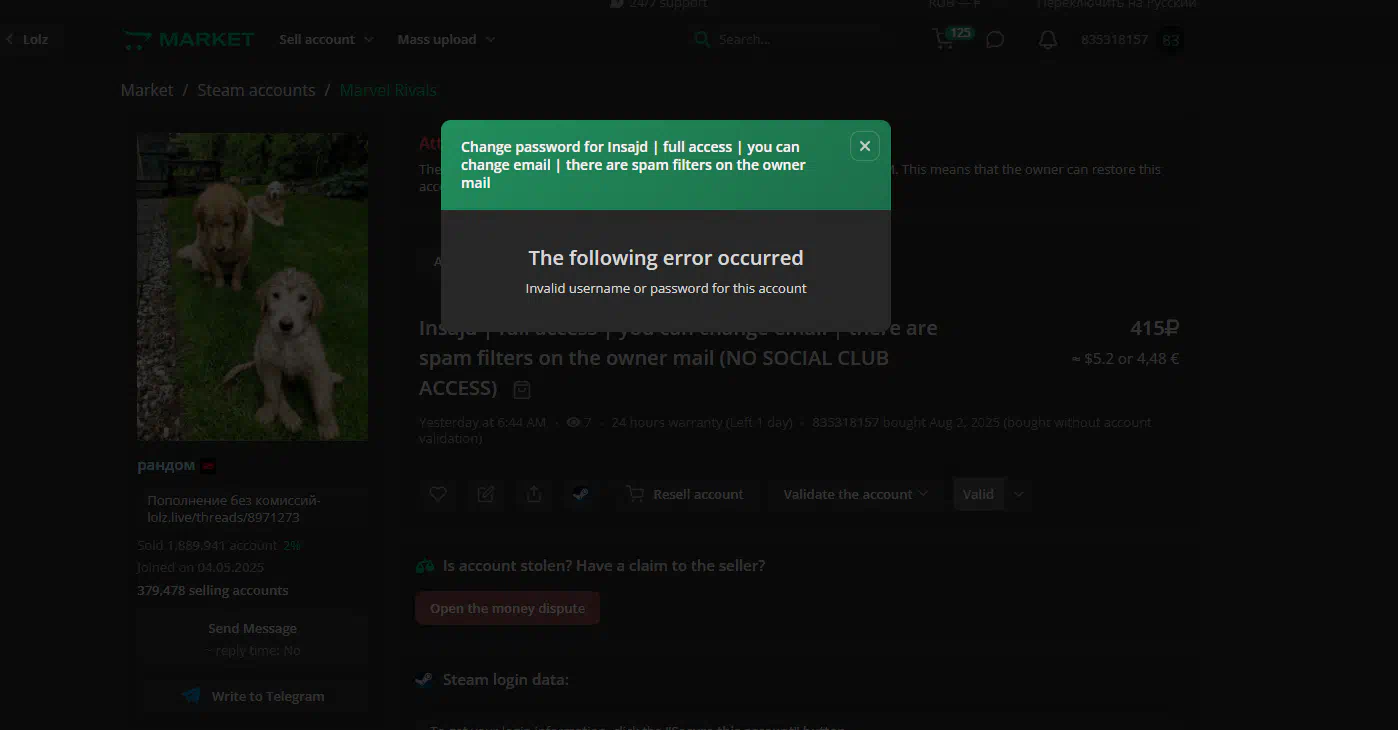The height and width of the screenshot is (730, 1398).
Task: Click the shopping bag icon after ACCESS)
Action: tap(521, 389)
